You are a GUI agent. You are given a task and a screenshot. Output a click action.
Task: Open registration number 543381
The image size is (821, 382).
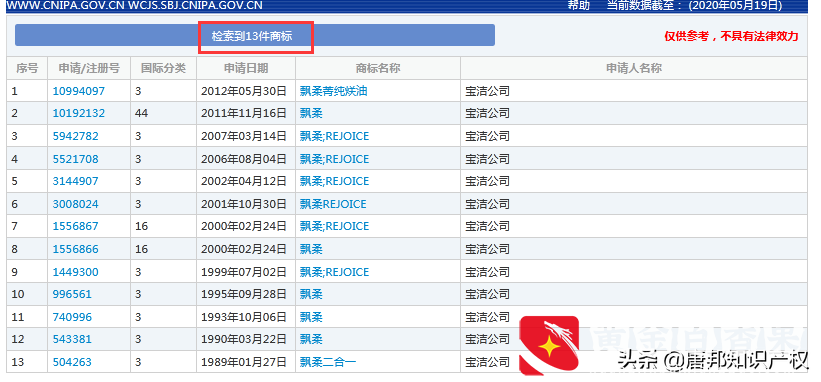(x=72, y=339)
